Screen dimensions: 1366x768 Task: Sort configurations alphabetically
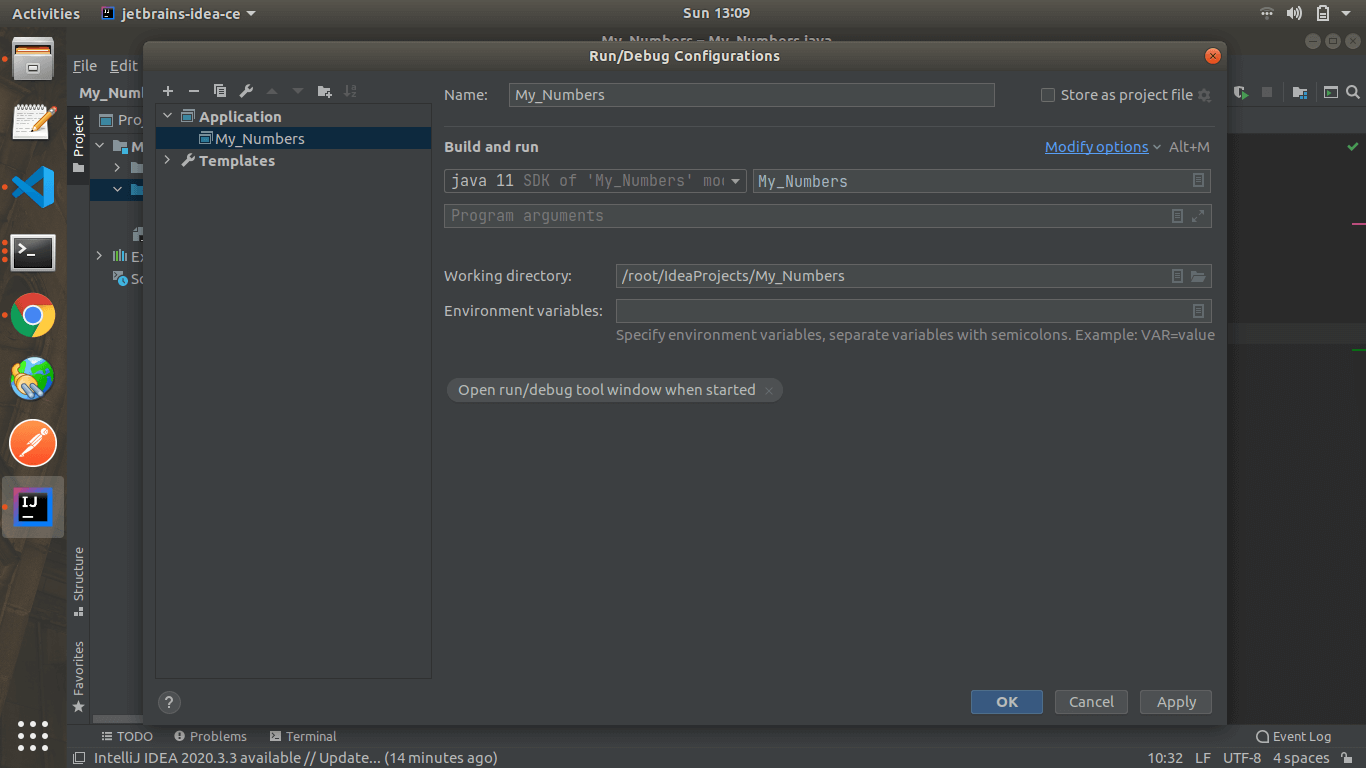tap(350, 91)
